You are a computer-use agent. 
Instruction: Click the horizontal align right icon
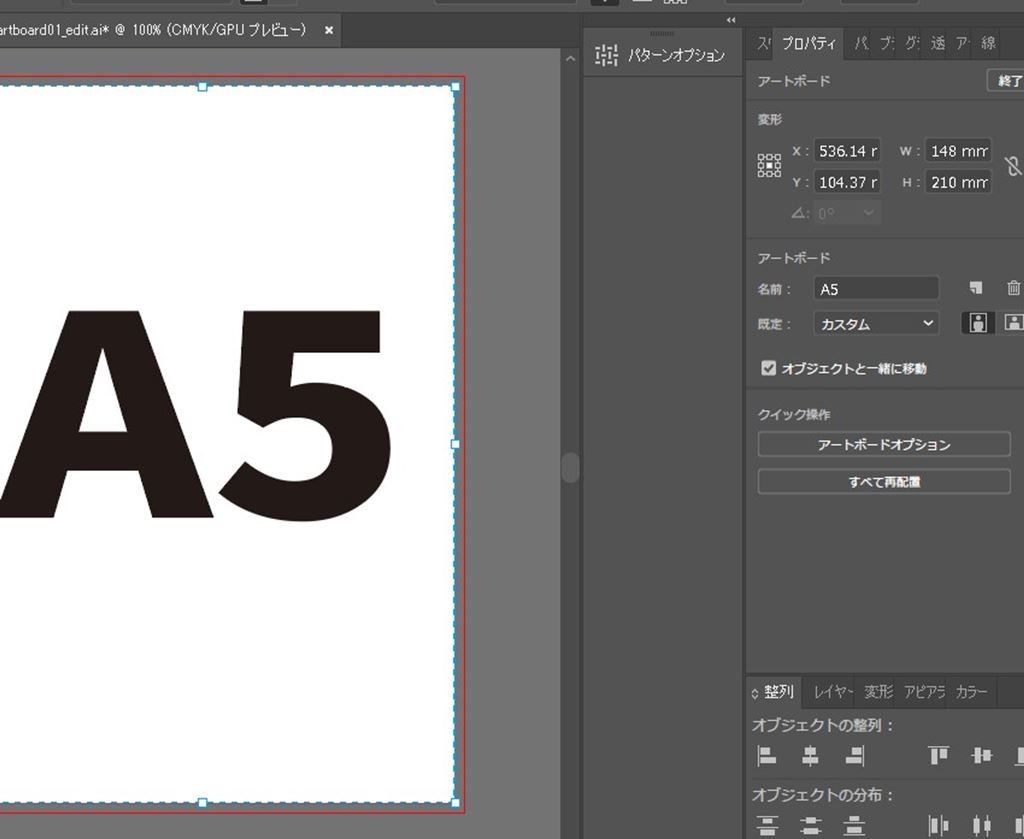pyautogui.click(x=854, y=755)
